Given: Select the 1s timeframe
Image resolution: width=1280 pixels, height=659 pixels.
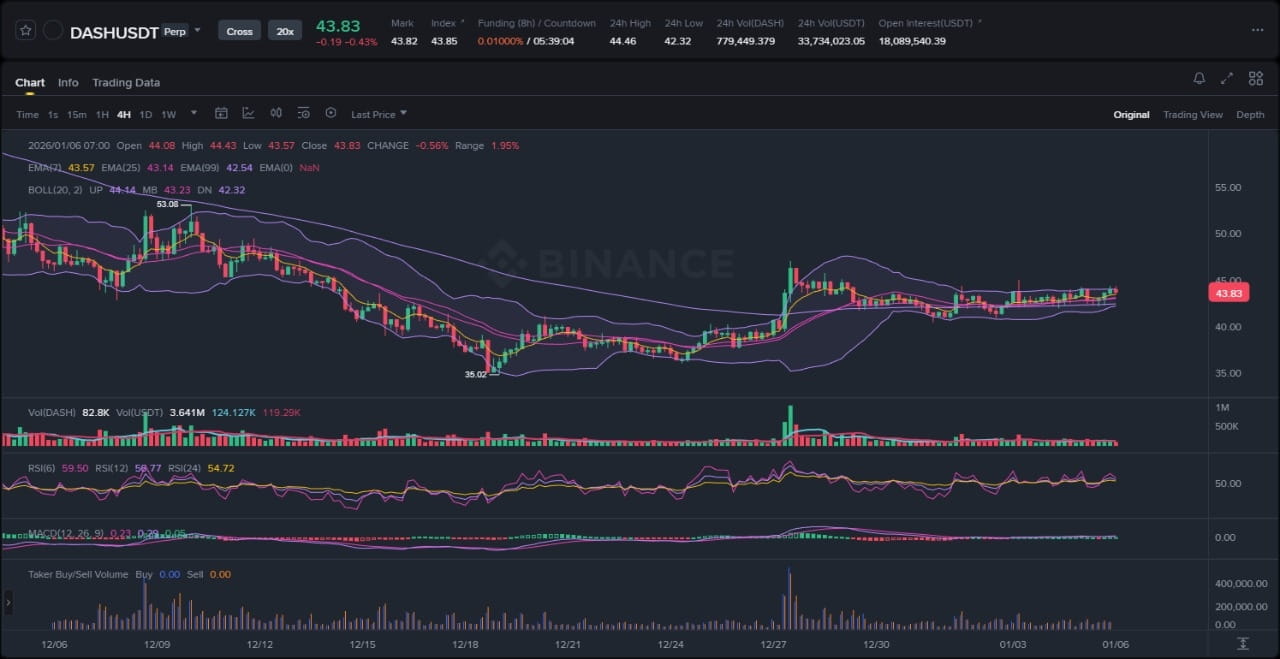Looking at the screenshot, I should 53,115.
